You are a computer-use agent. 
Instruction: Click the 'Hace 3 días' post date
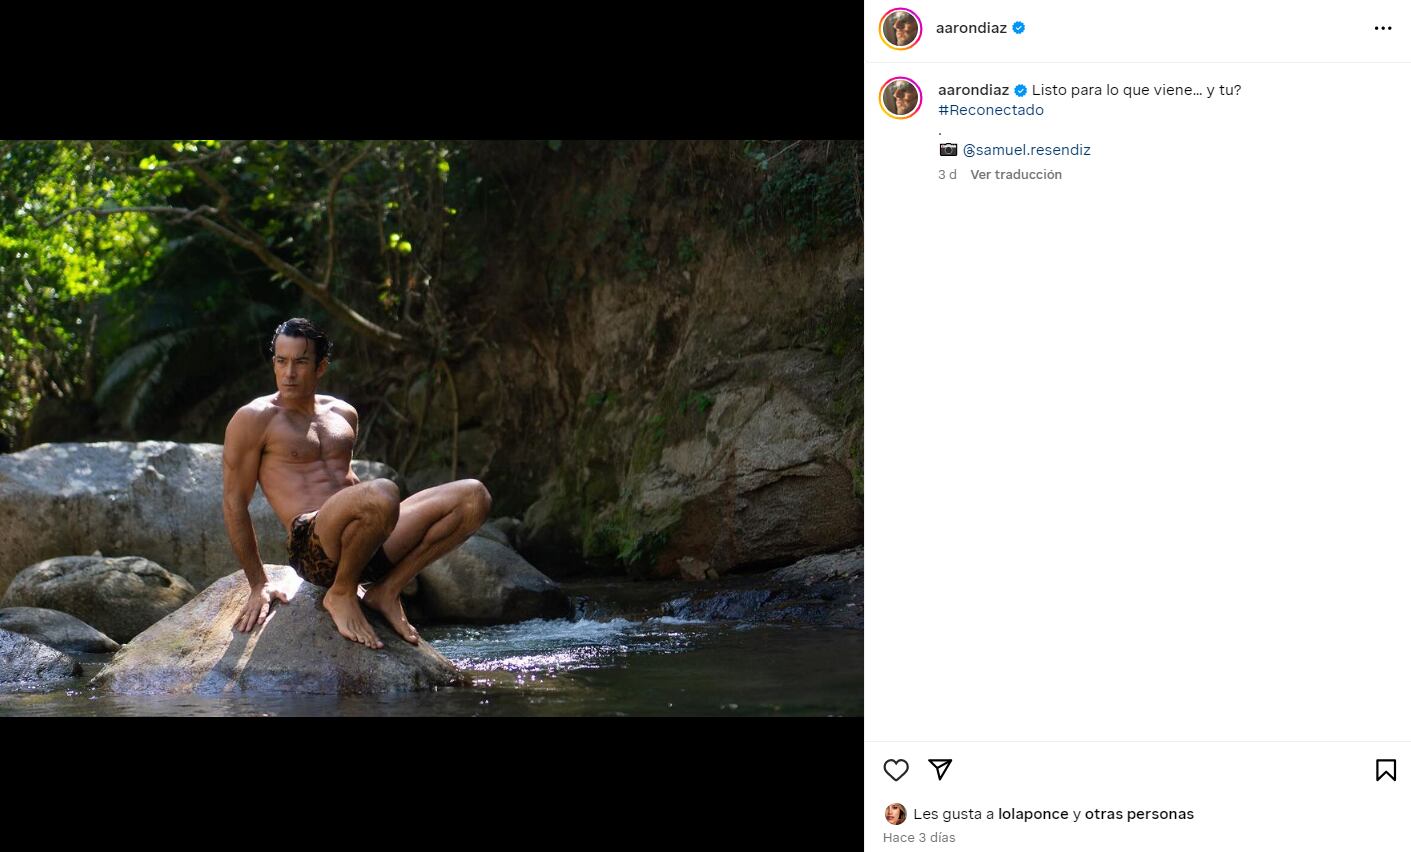click(919, 838)
